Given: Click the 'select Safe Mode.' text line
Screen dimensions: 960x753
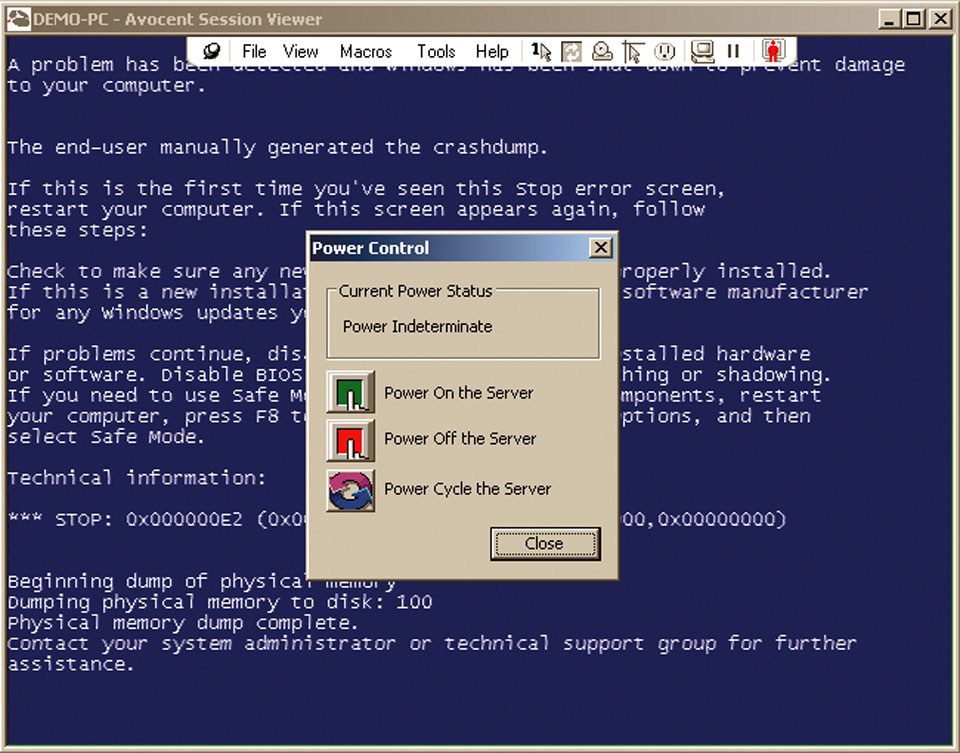Looking at the screenshot, I should [x=105, y=437].
